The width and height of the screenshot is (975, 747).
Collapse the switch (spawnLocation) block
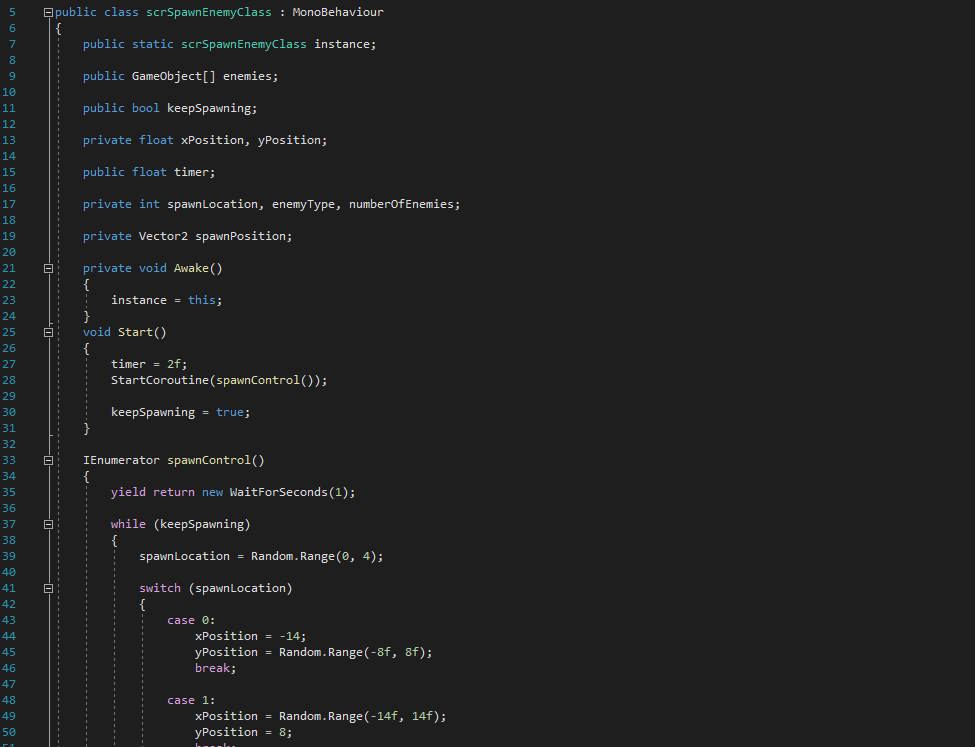47,588
